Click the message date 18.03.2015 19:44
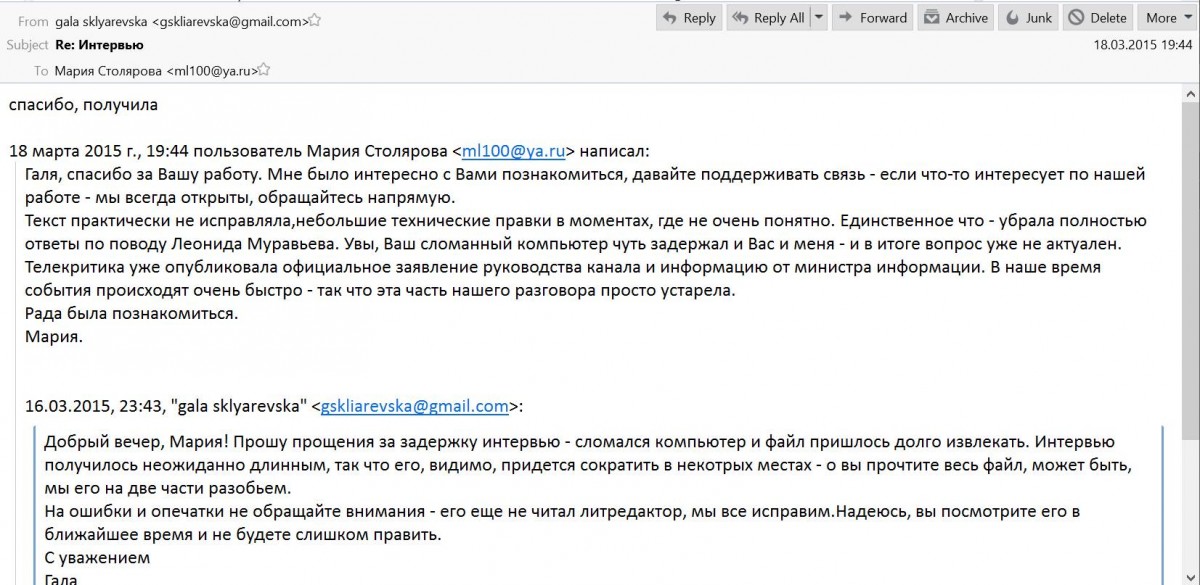 pyautogui.click(x=1143, y=45)
